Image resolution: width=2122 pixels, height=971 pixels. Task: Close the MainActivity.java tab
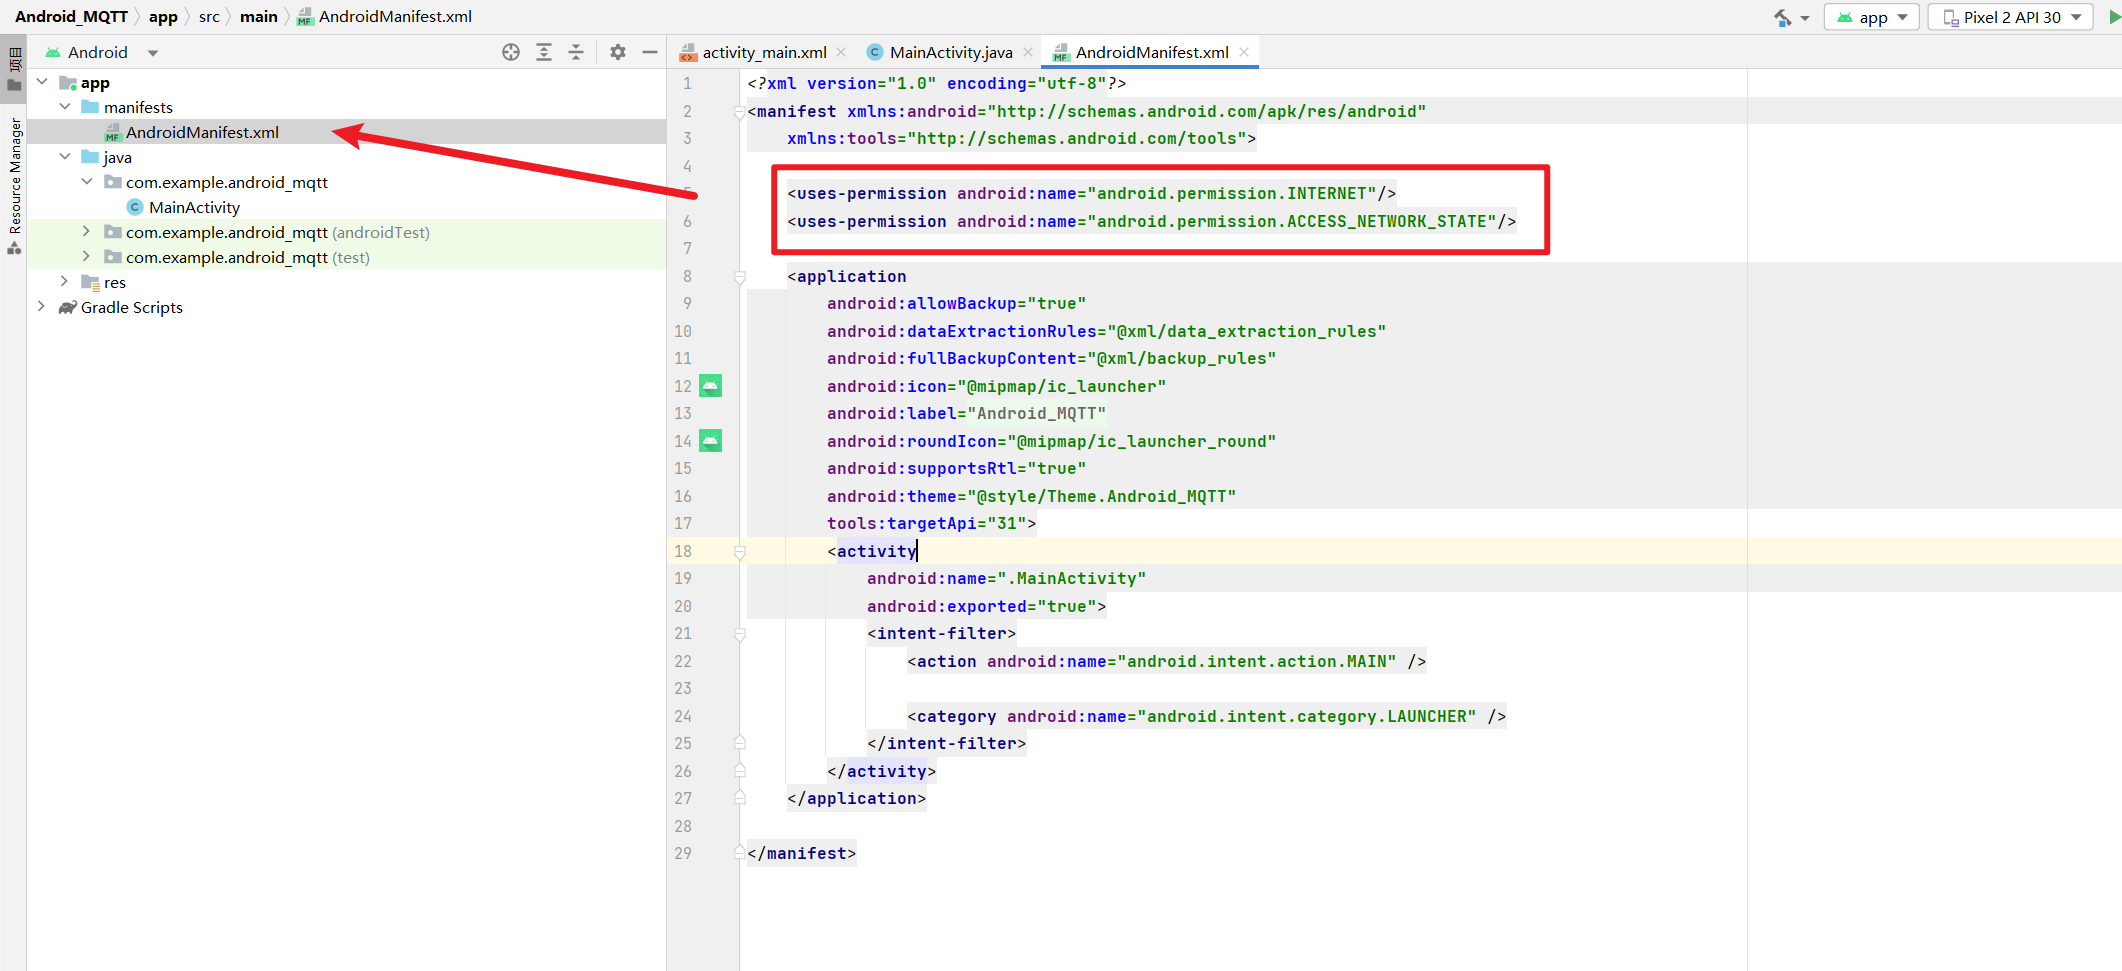pos(1027,52)
